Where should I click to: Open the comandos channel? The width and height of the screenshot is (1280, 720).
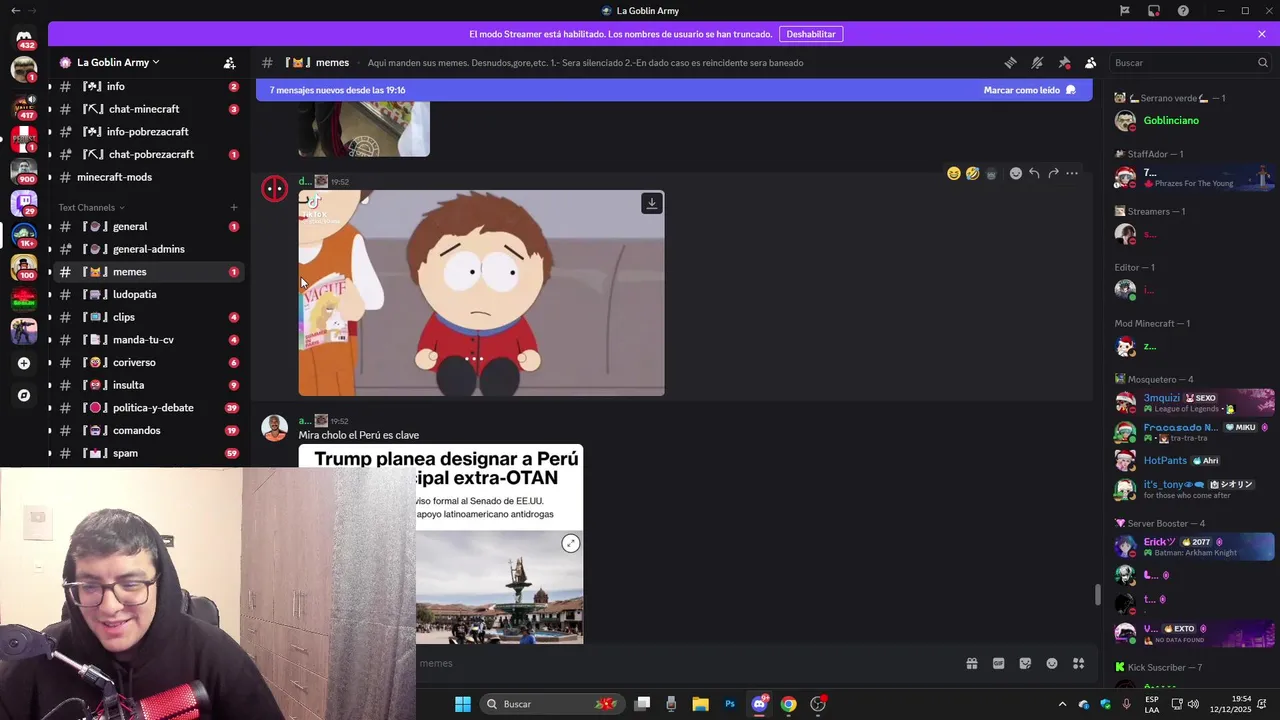click(147, 431)
